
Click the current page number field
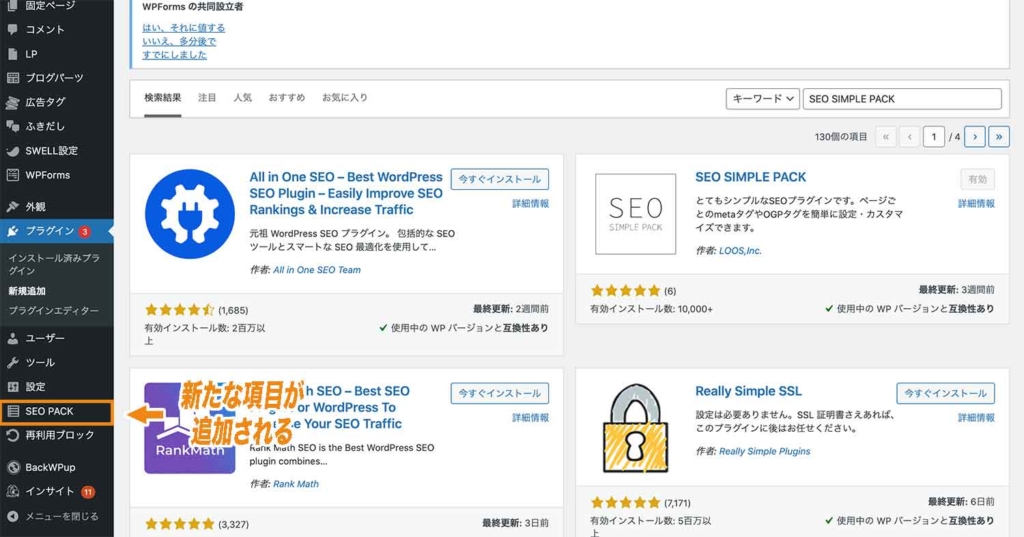[x=934, y=137]
